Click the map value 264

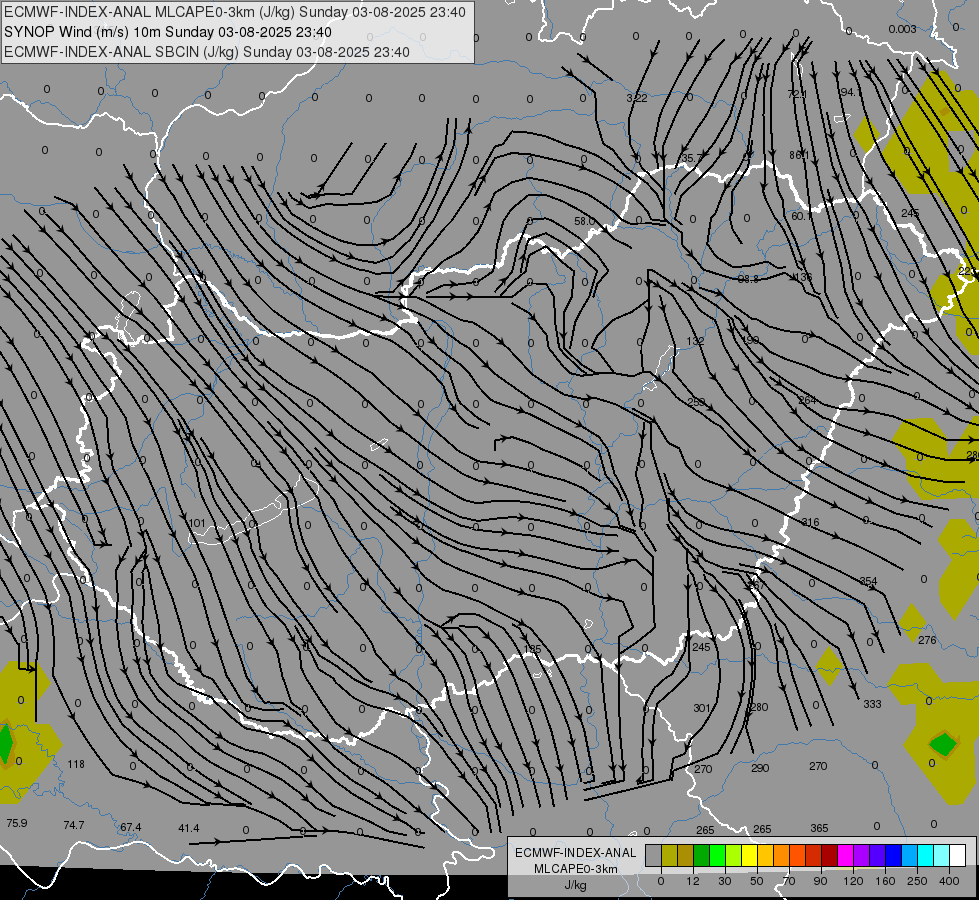(807, 400)
